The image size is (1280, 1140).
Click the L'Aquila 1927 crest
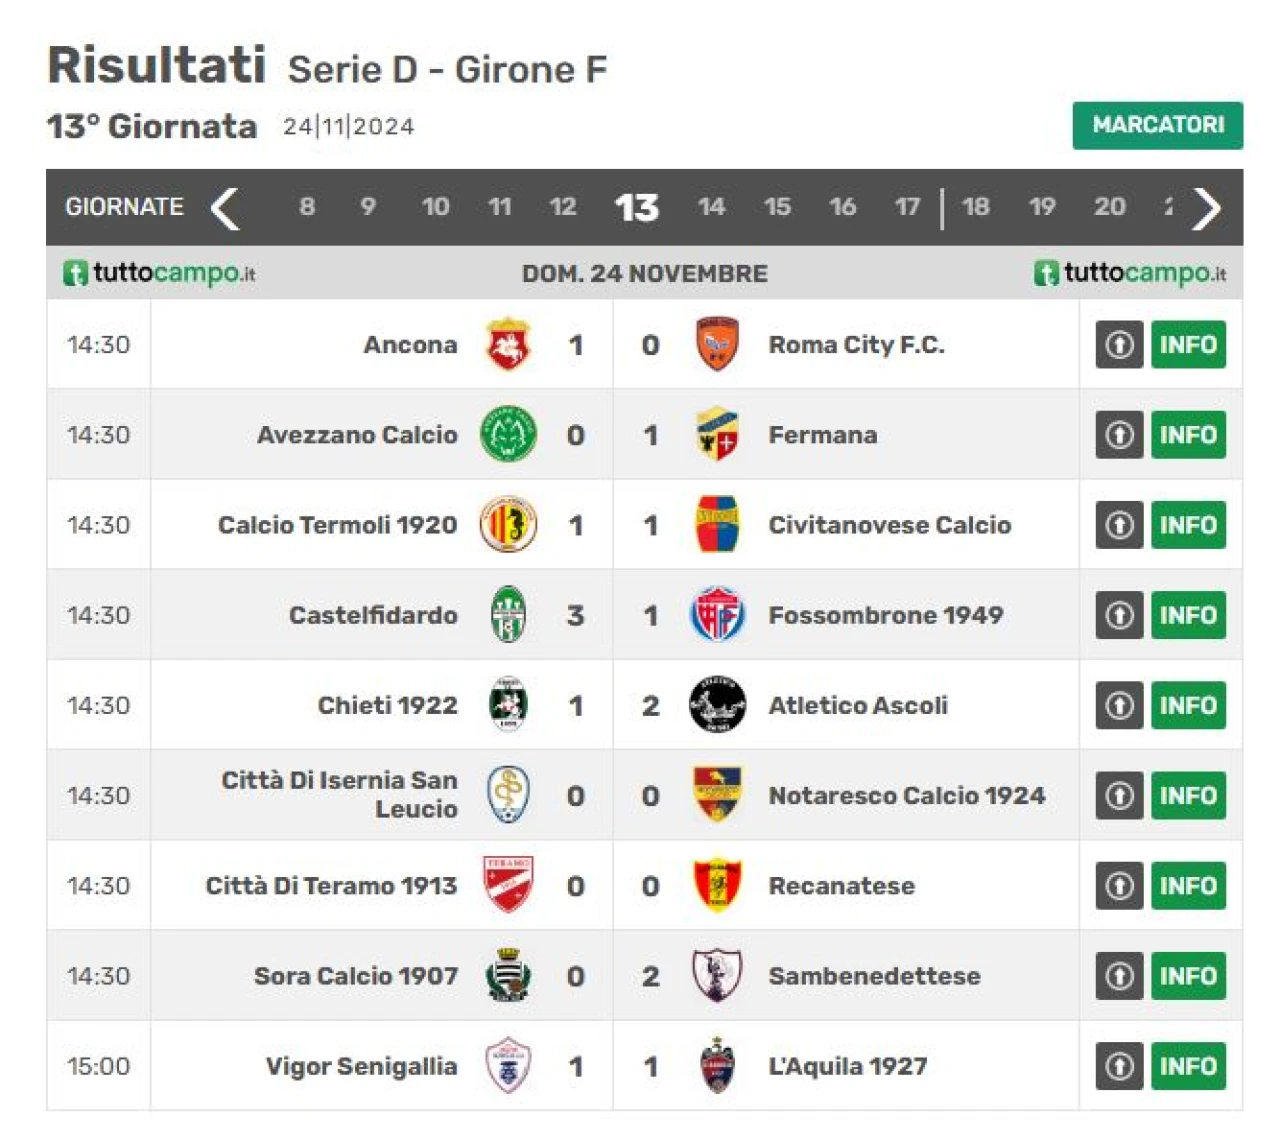tap(717, 1065)
